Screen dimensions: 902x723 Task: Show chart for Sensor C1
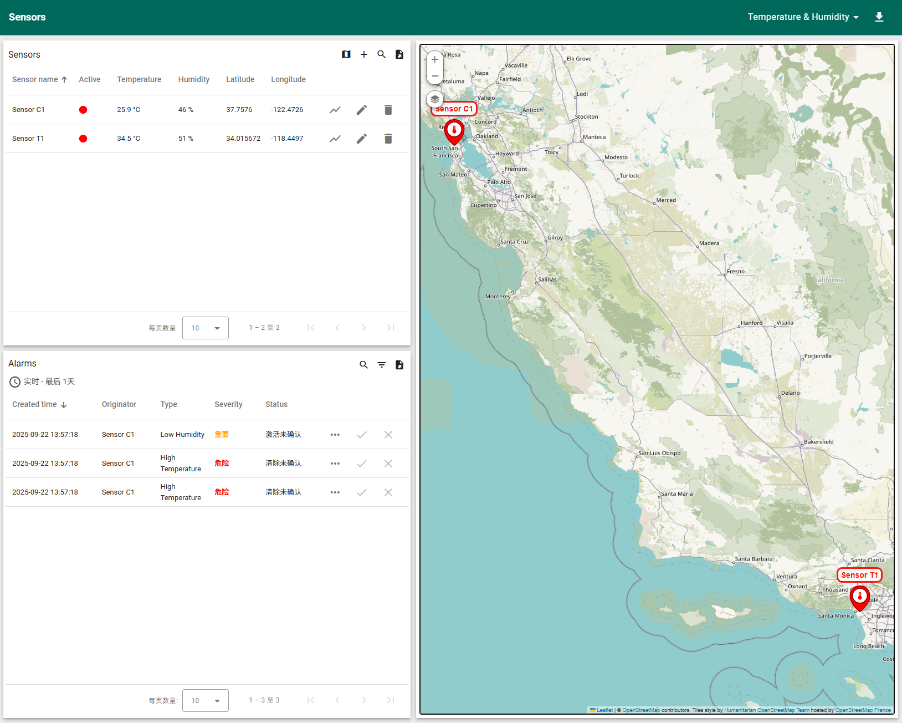tap(336, 110)
